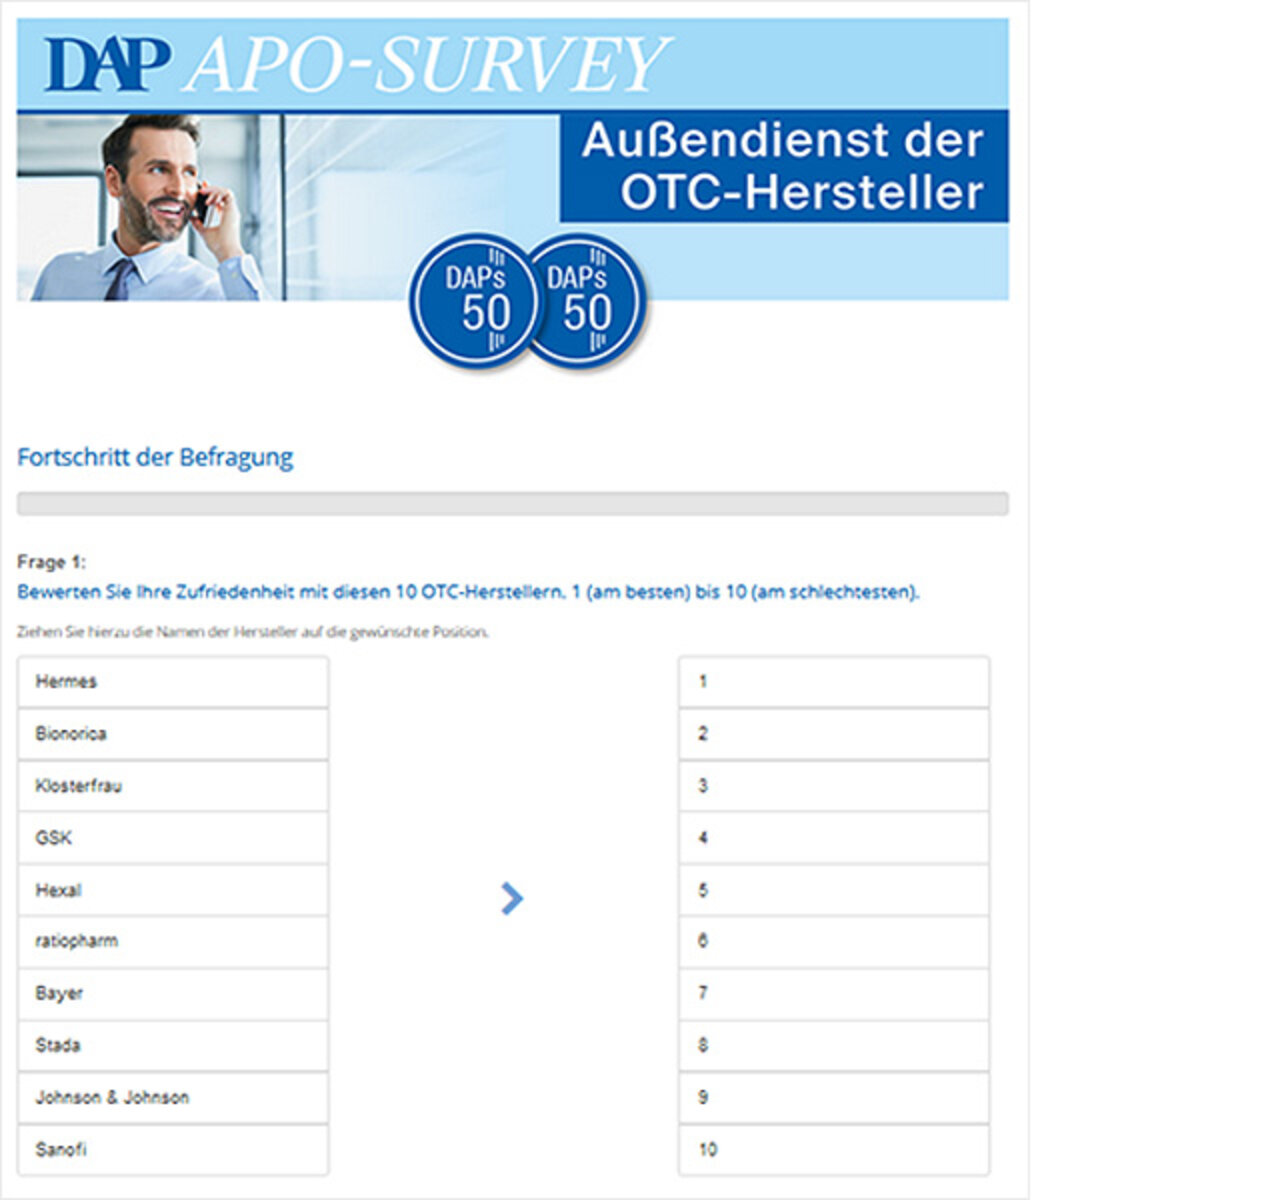The width and height of the screenshot is (1280, 1200).
Task: Click ranking slot 7
Action: click(x=834, y=994)
